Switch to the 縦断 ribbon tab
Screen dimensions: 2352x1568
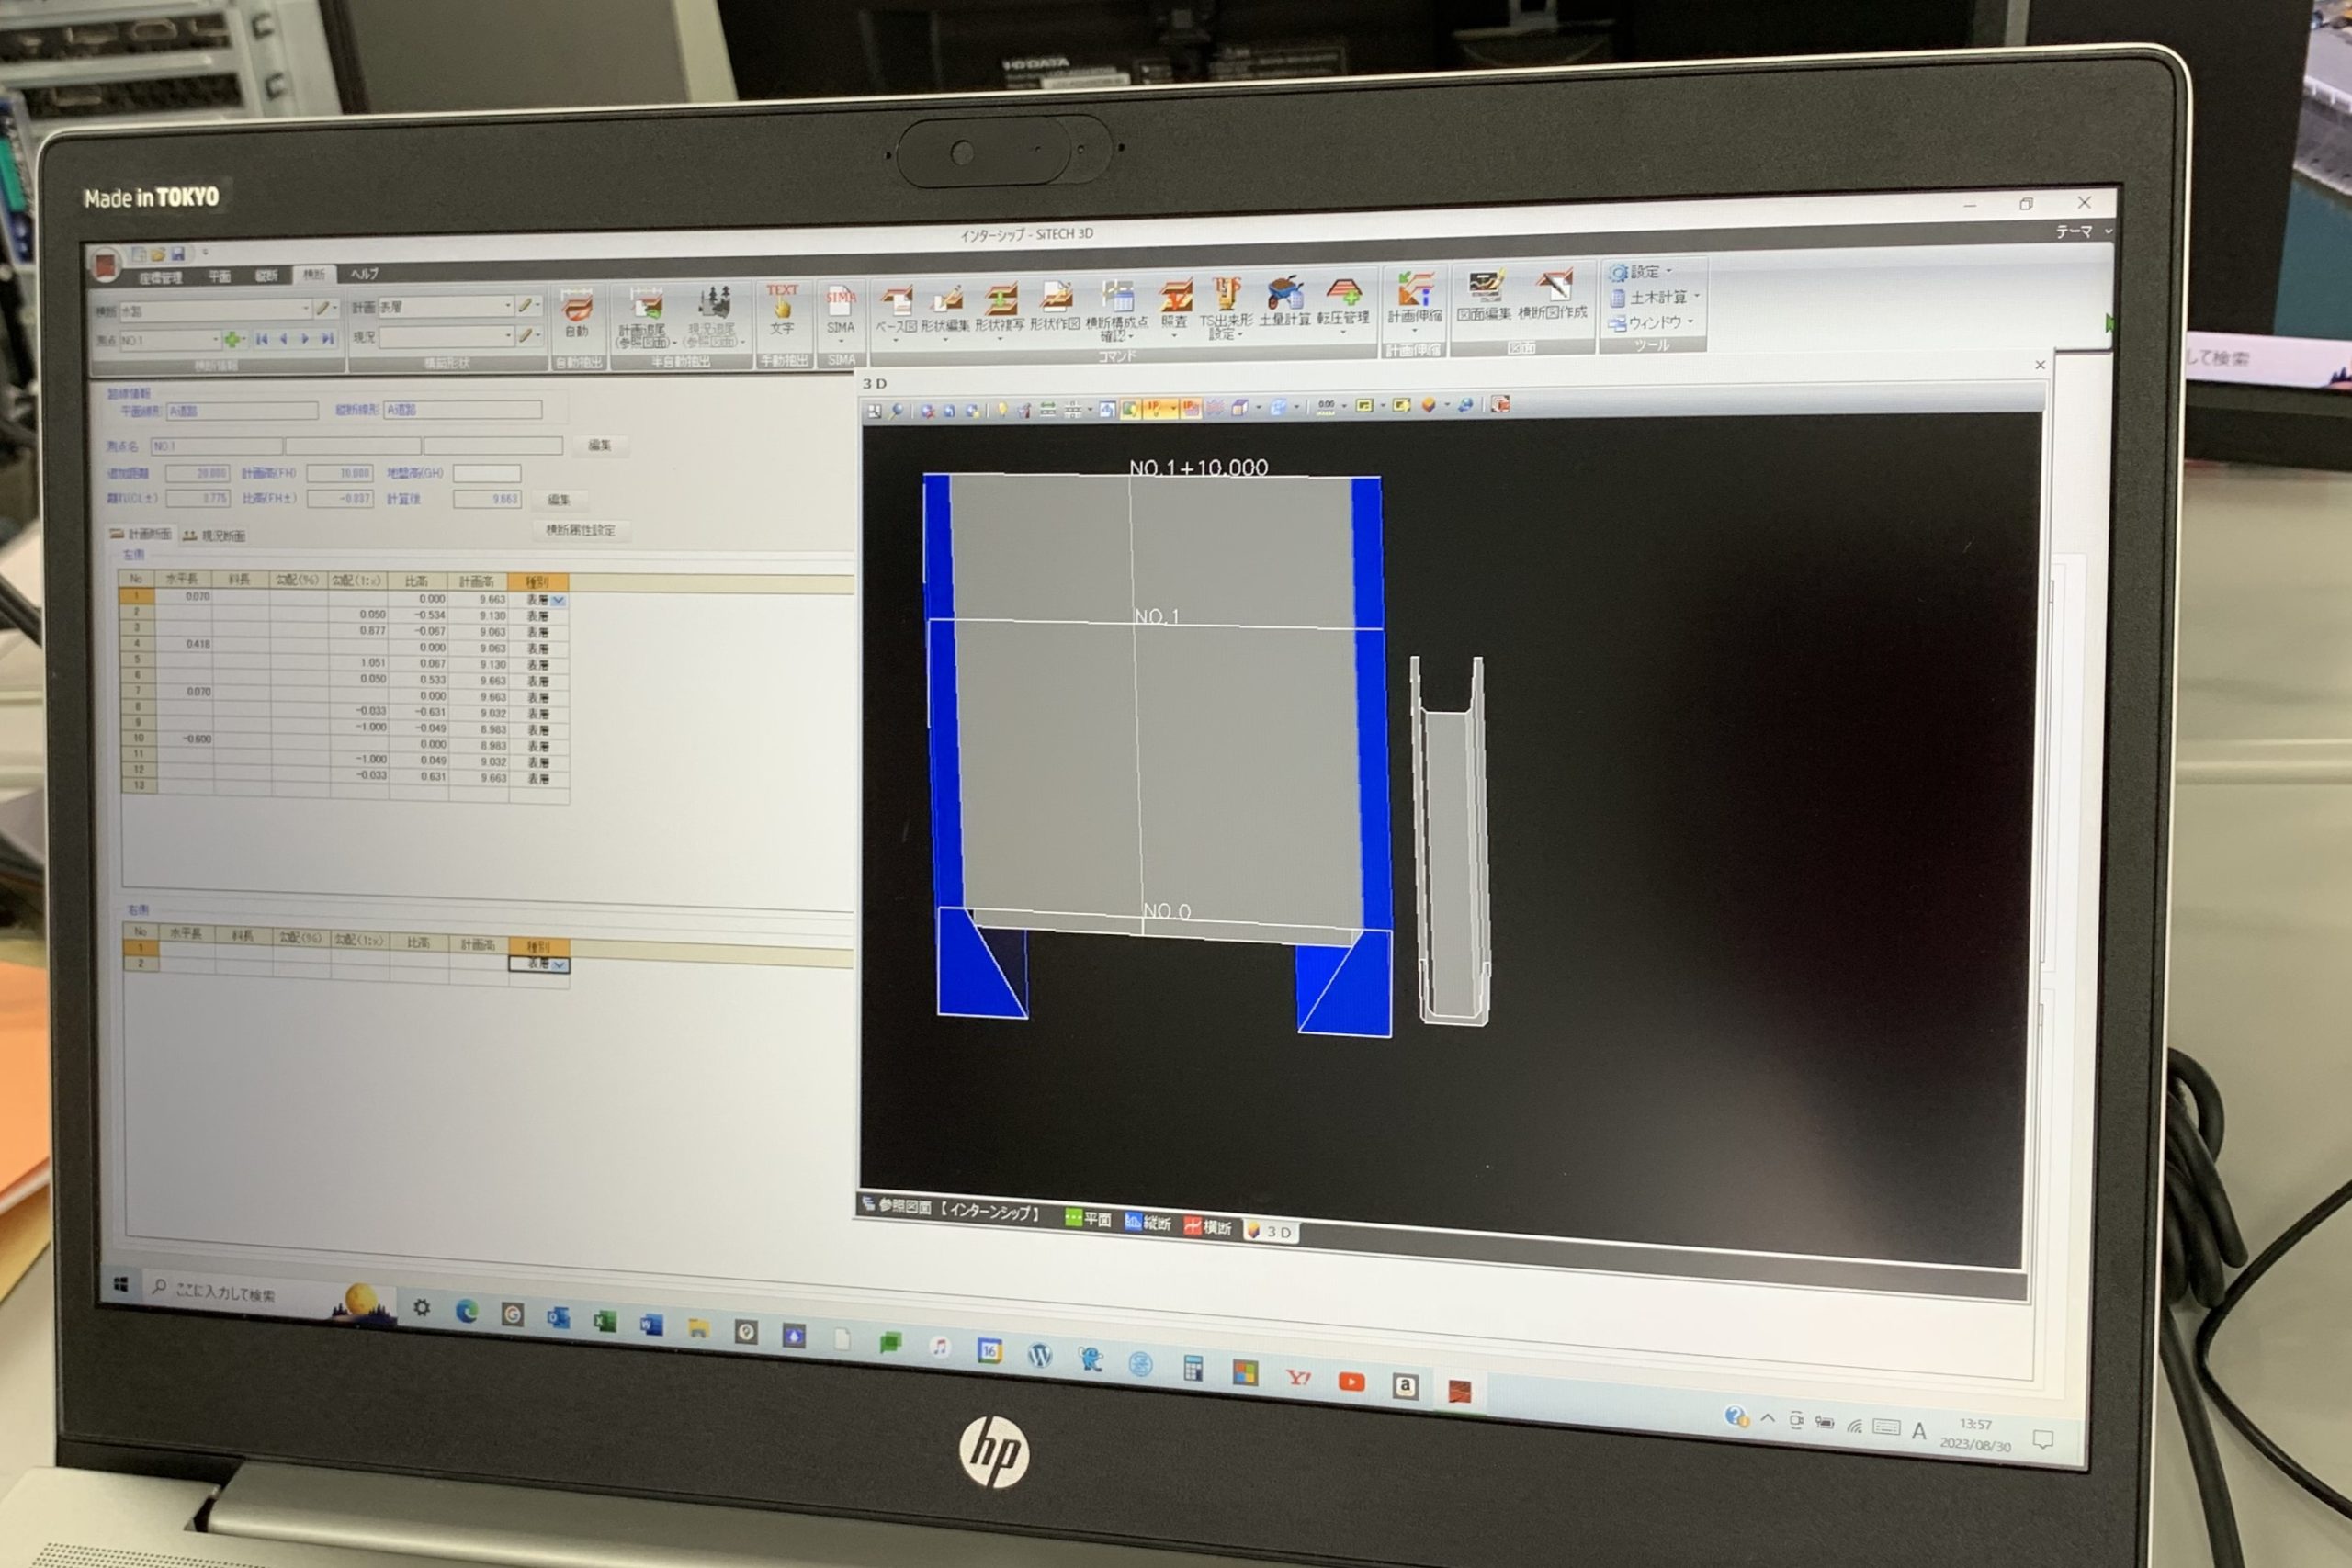click(x=266, y=276)
